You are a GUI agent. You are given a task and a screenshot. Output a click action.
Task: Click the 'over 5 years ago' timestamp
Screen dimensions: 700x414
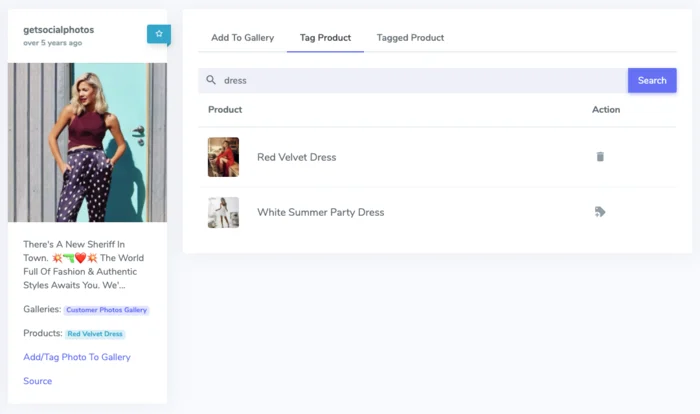tap(53, 43)
